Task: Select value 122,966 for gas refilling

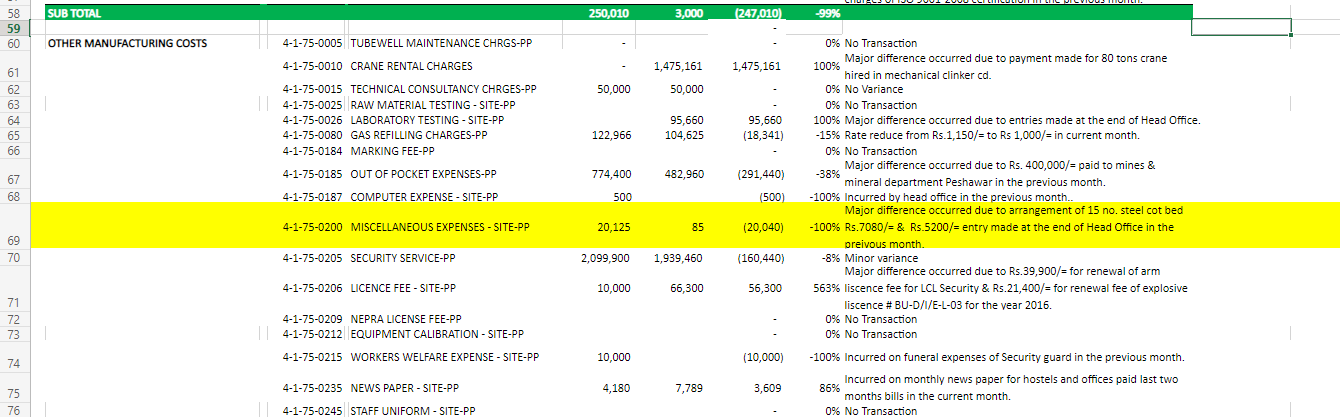Action: pyautogui.click(x=612, y=135)
